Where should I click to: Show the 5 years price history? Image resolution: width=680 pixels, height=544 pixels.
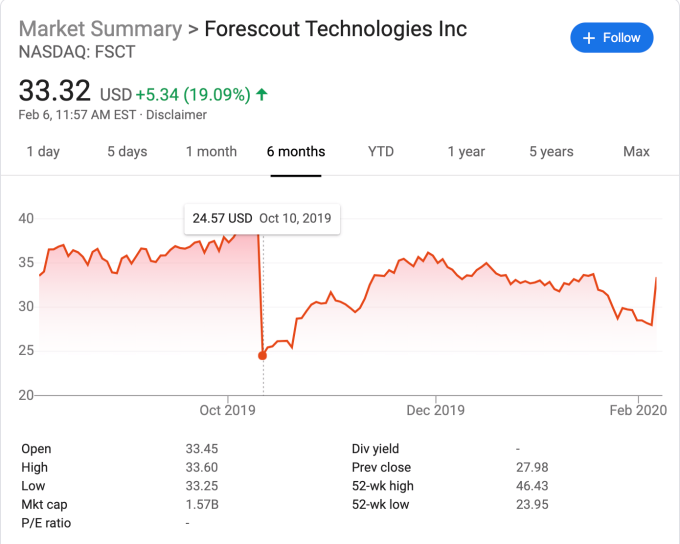[x=551, y=152]
